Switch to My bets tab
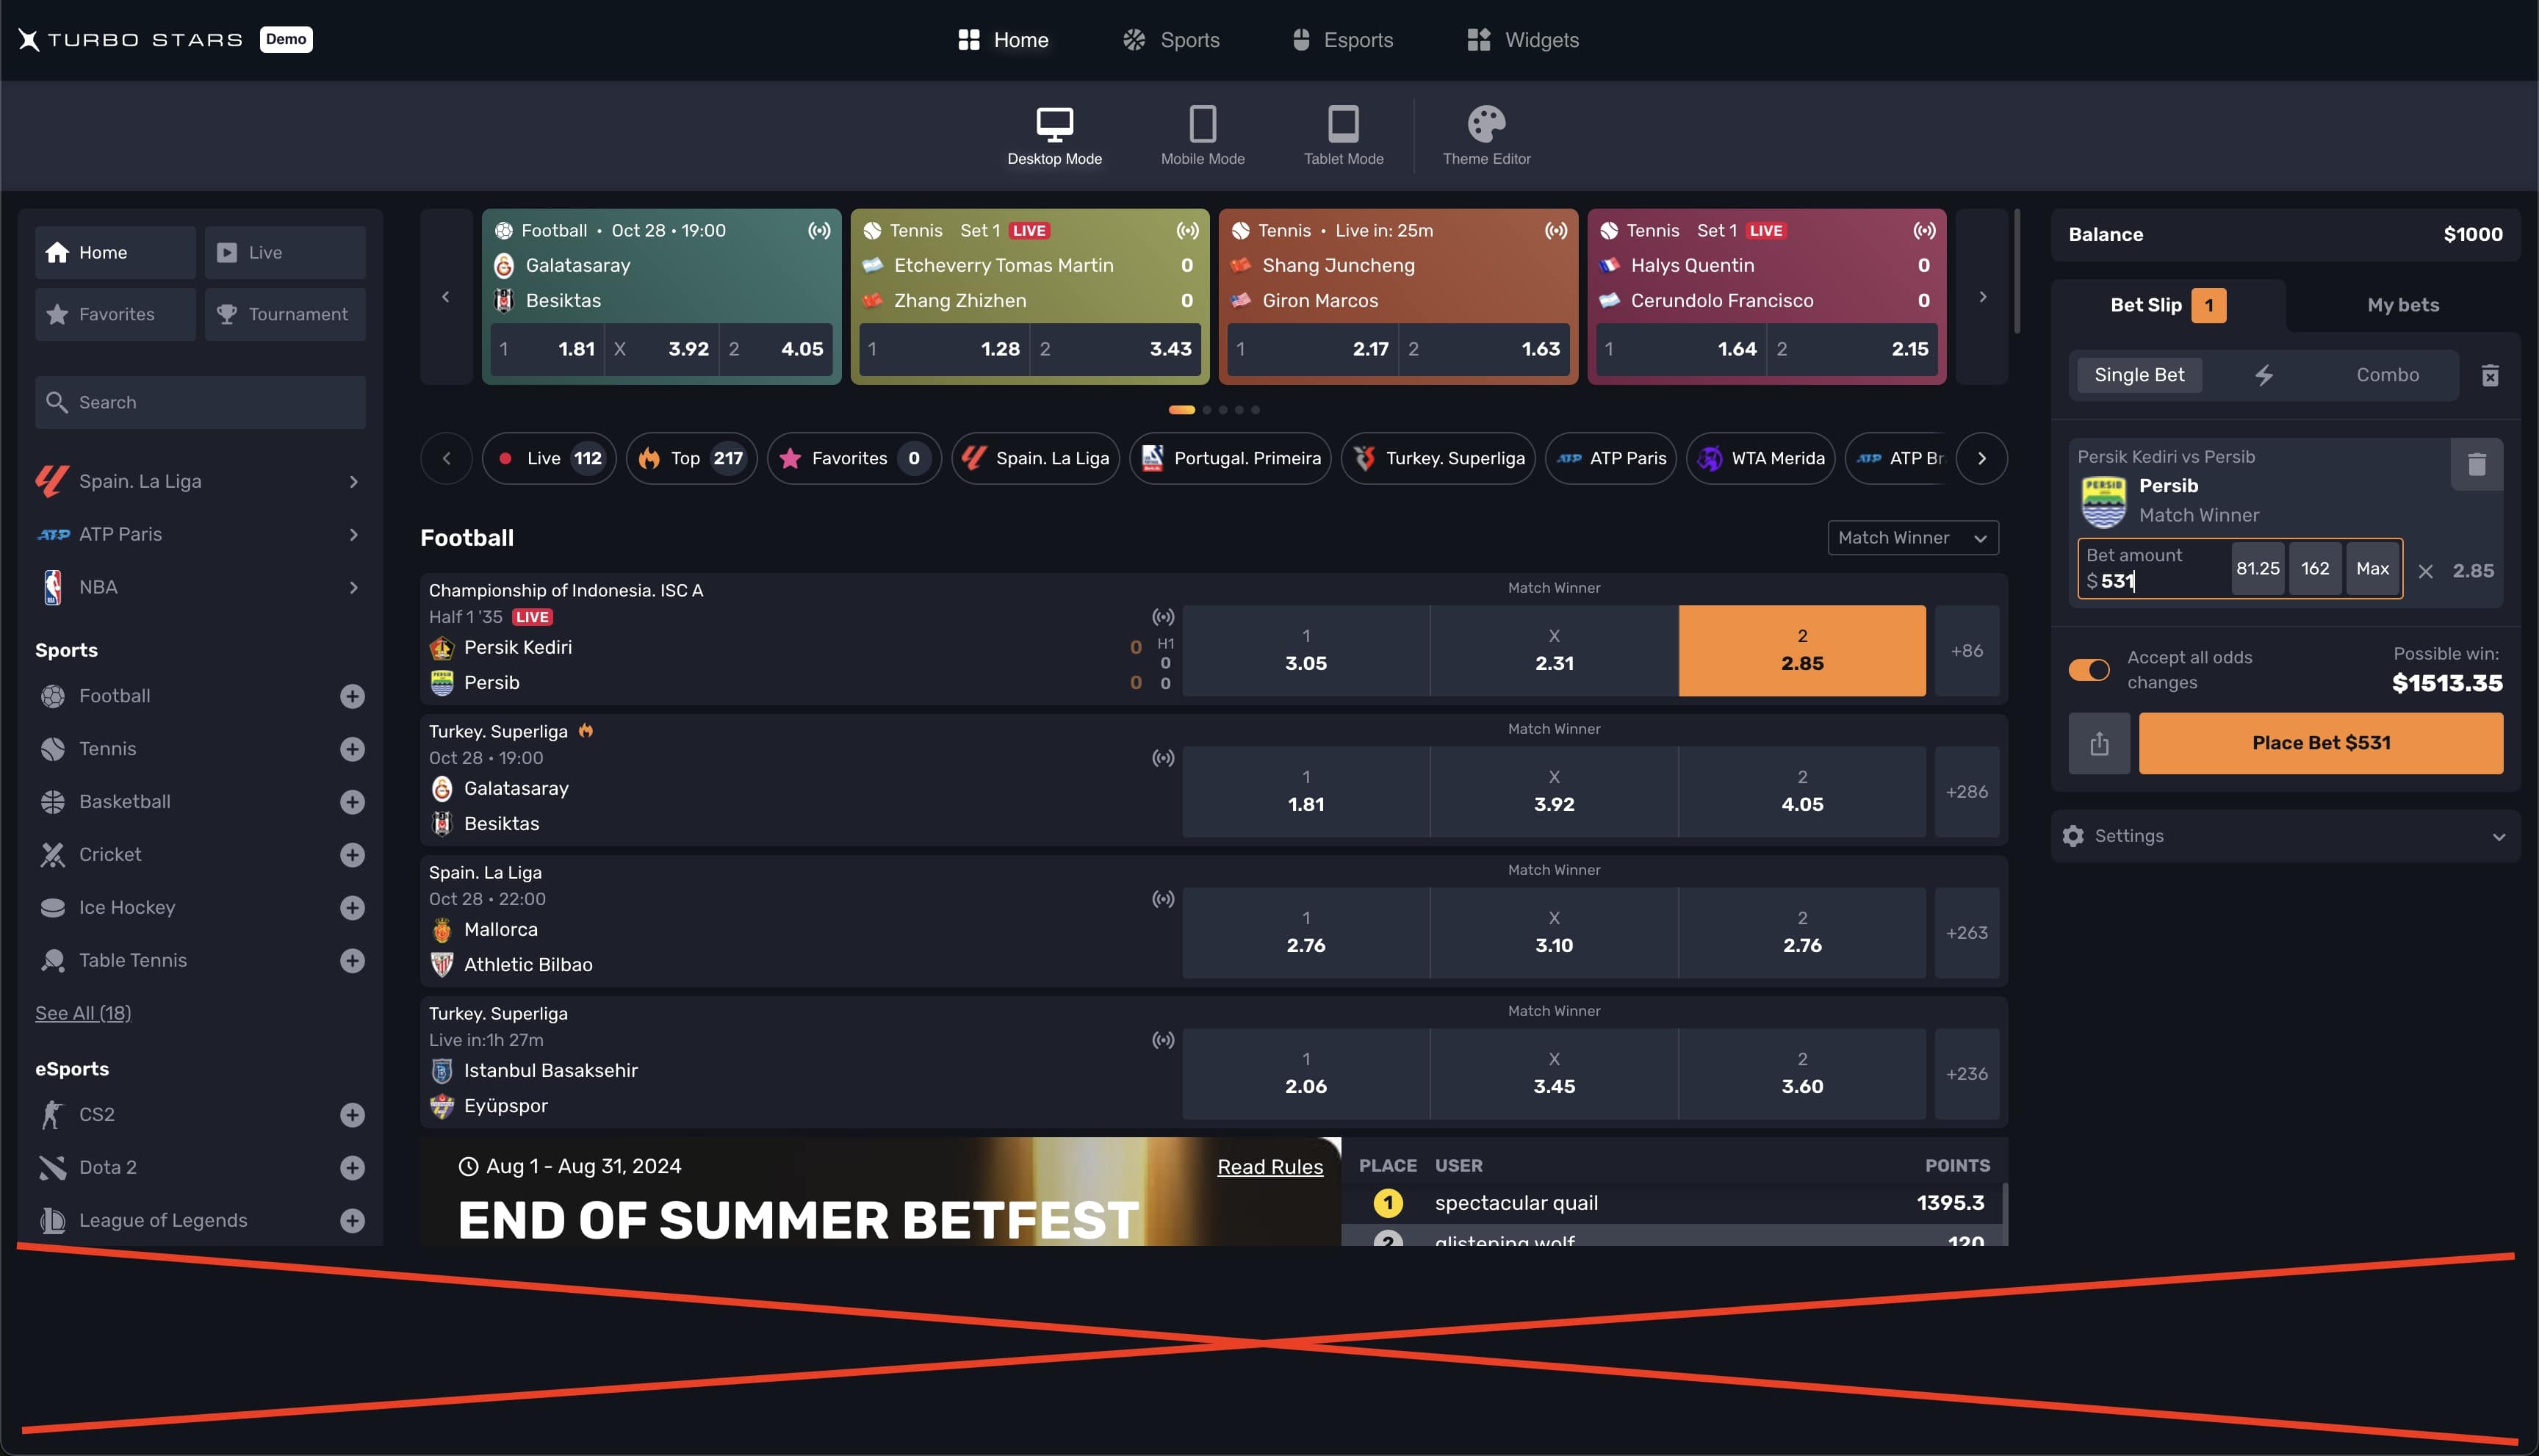The image size is (2539, 1456). 2402,305
